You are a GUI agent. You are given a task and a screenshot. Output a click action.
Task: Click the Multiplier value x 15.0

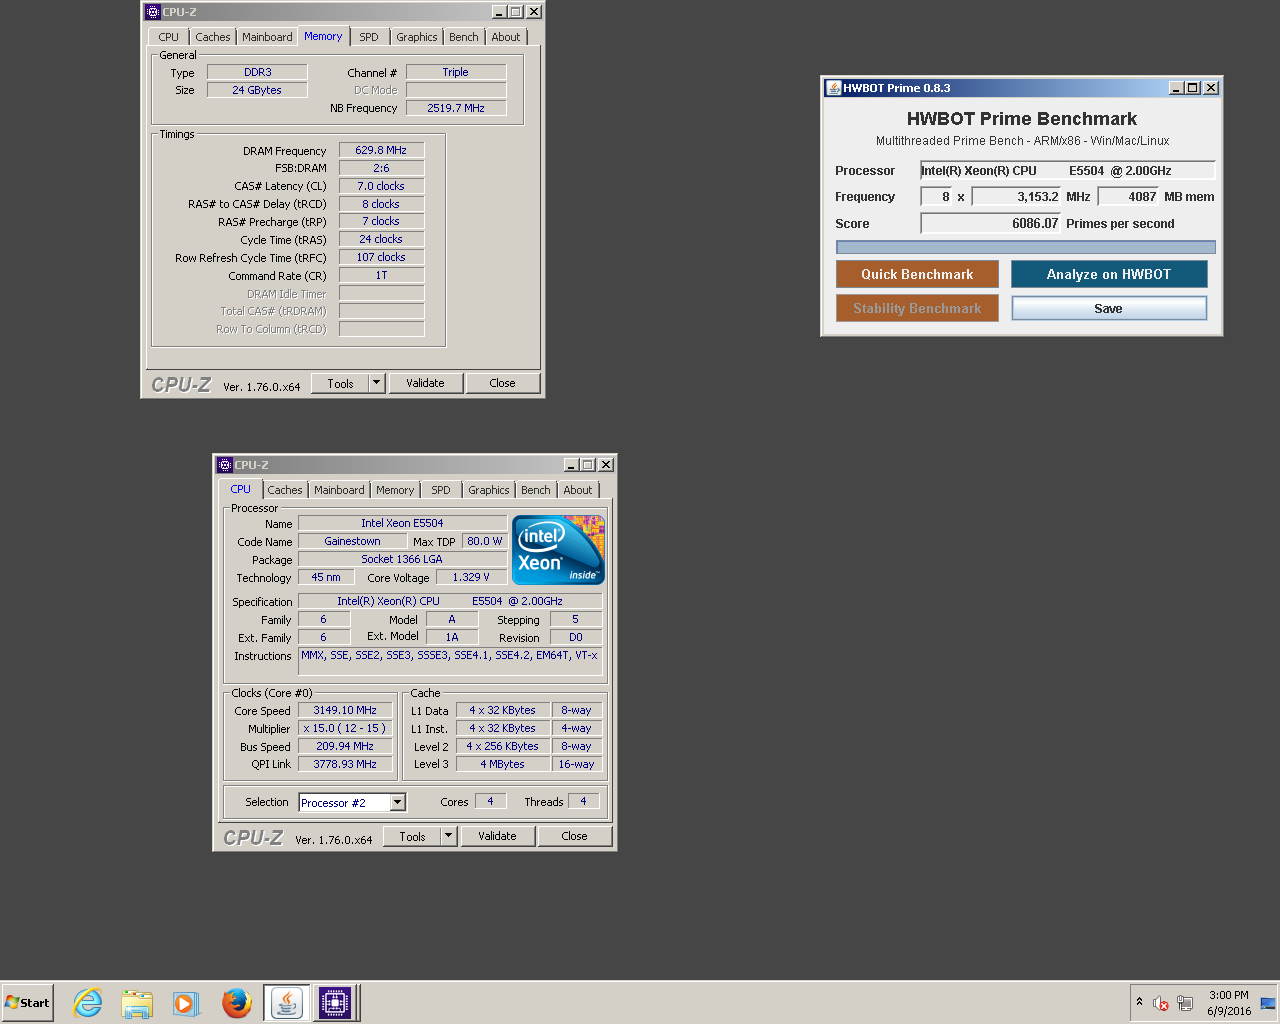[x=345, y=728]
